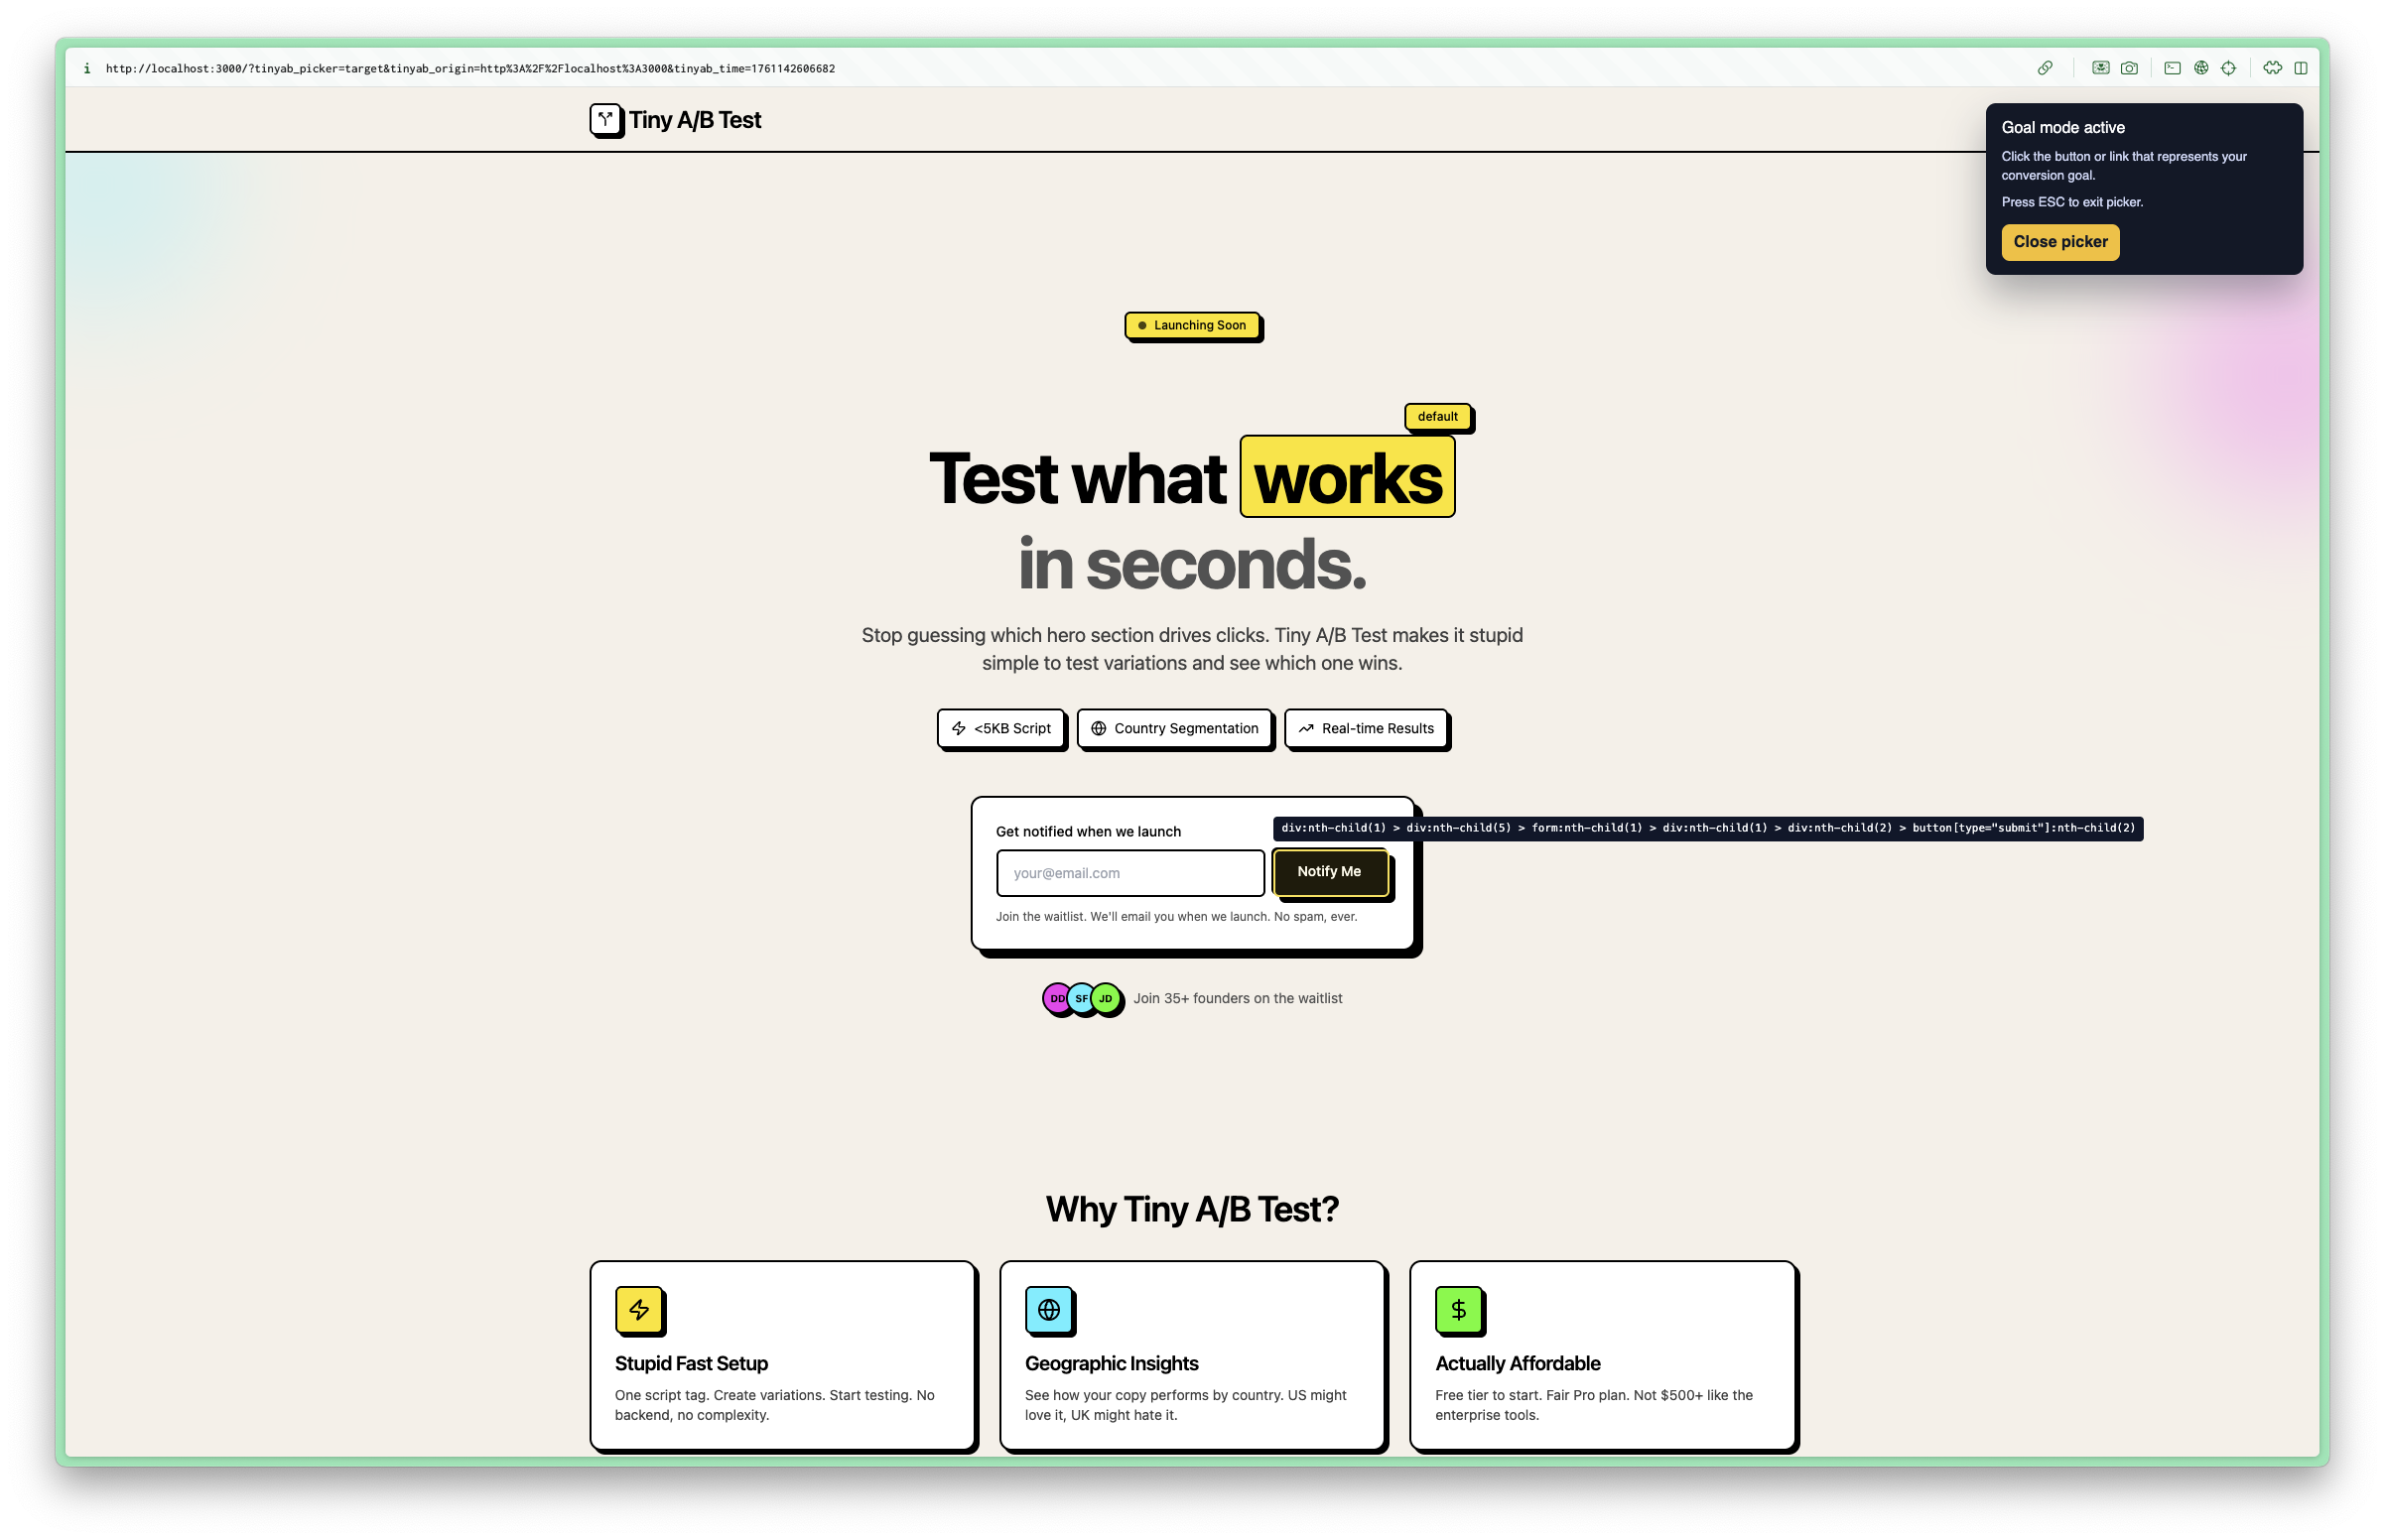
Task: Click the Launching Soon badge
Action: click(1193, 325)
